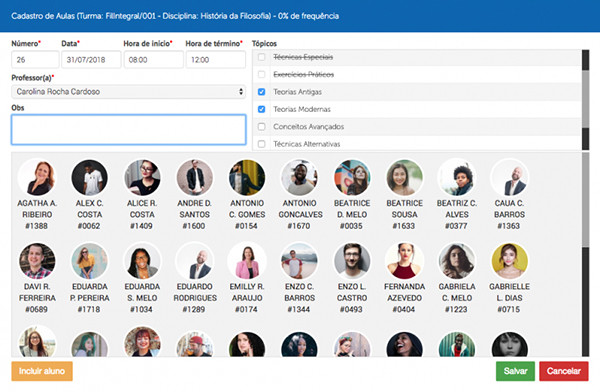
Task: Select Agatha A. Ribeiro's student photo
Action: [x=37, y=178]
